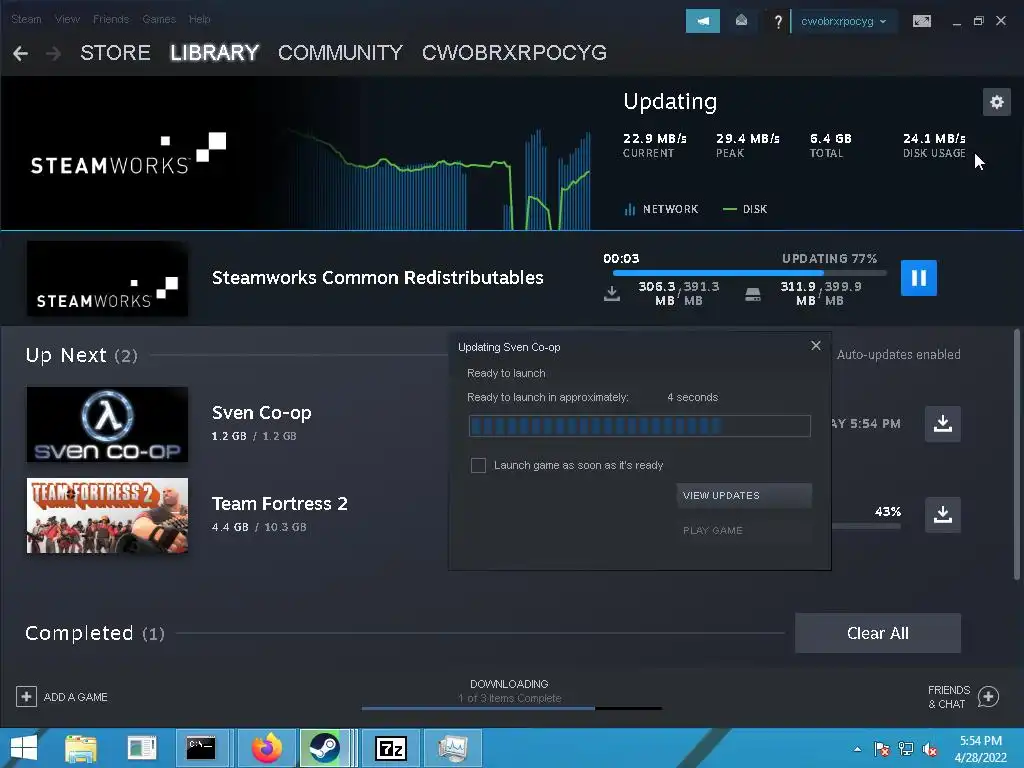Click the VIEW UPDATES button
The width and height of the screenshot is (1024, 768).
pos(744,496)
